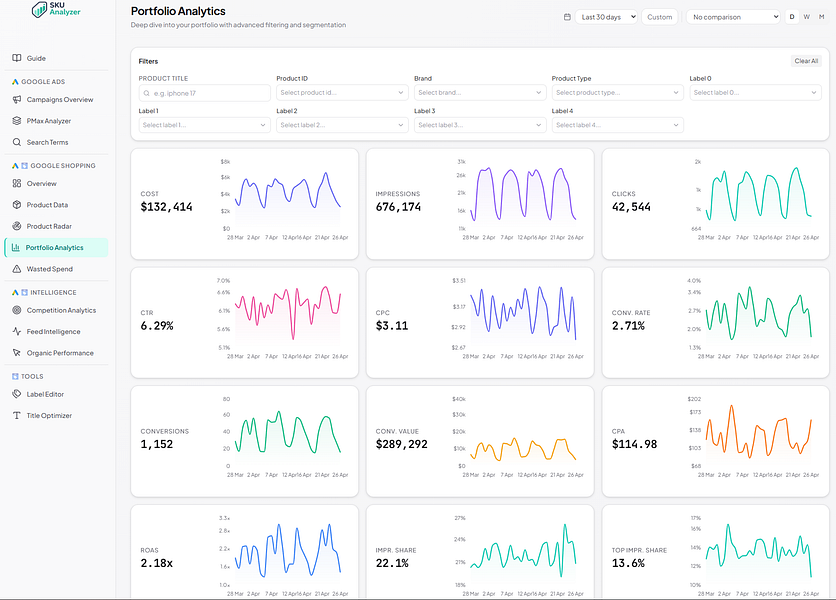Click the Clicks 42,544 chart card
This screenshot has width=836, height=600.
(716, 204)
